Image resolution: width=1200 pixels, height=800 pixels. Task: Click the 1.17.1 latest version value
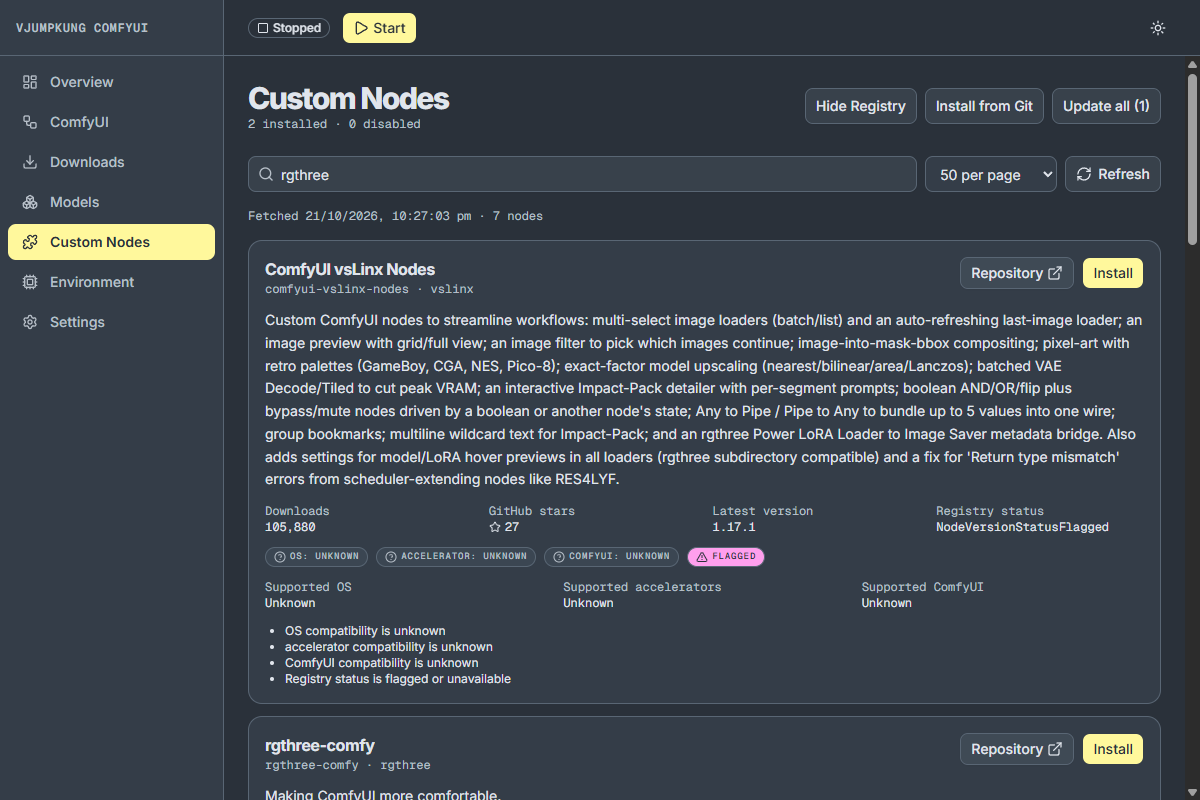click(734, 527)
